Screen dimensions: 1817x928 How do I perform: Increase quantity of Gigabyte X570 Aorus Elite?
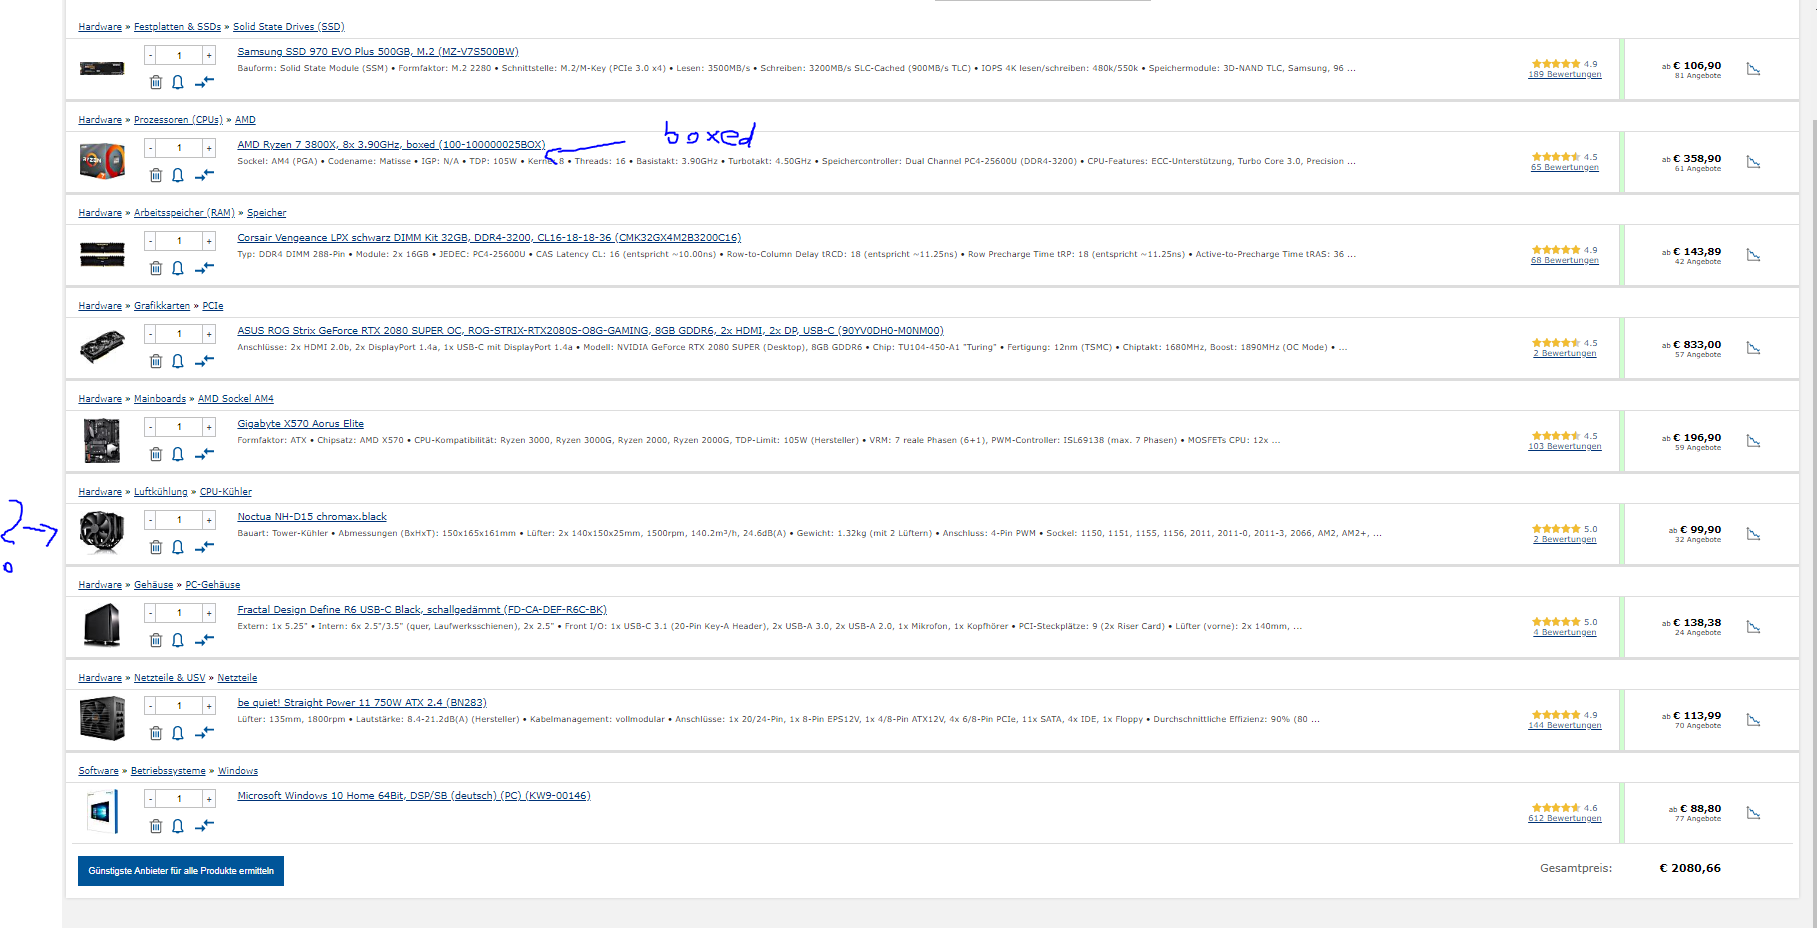[209, 427]
